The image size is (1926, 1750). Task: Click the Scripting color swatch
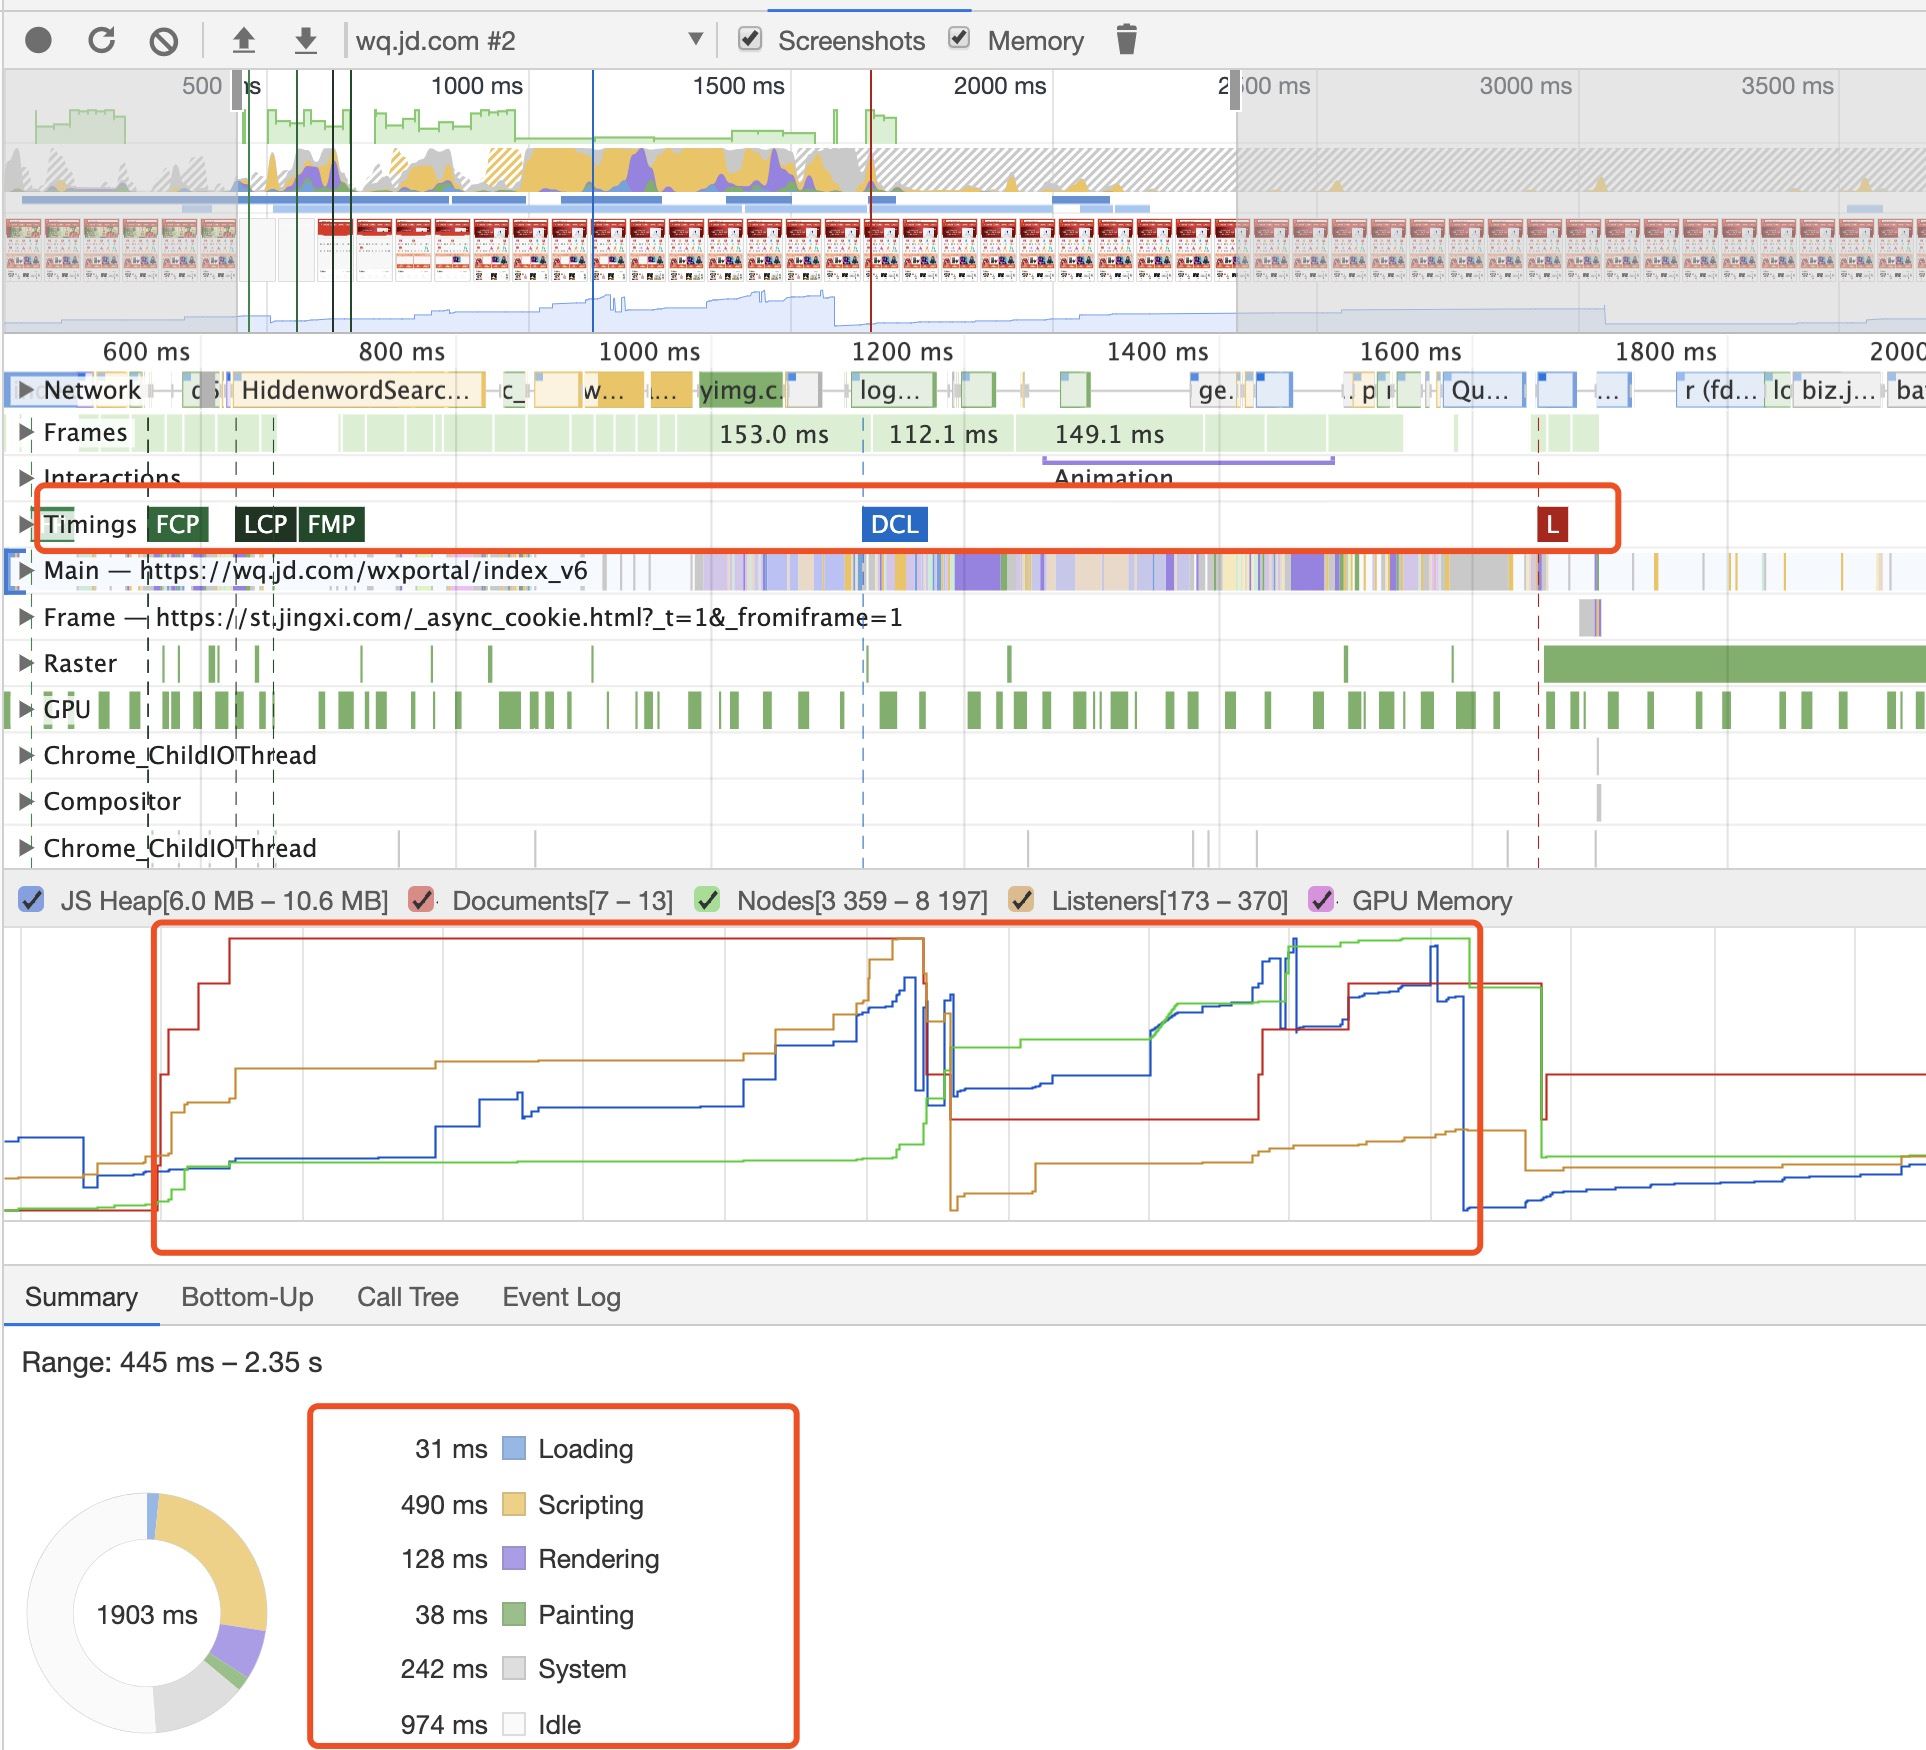[x=514, y=1504]
